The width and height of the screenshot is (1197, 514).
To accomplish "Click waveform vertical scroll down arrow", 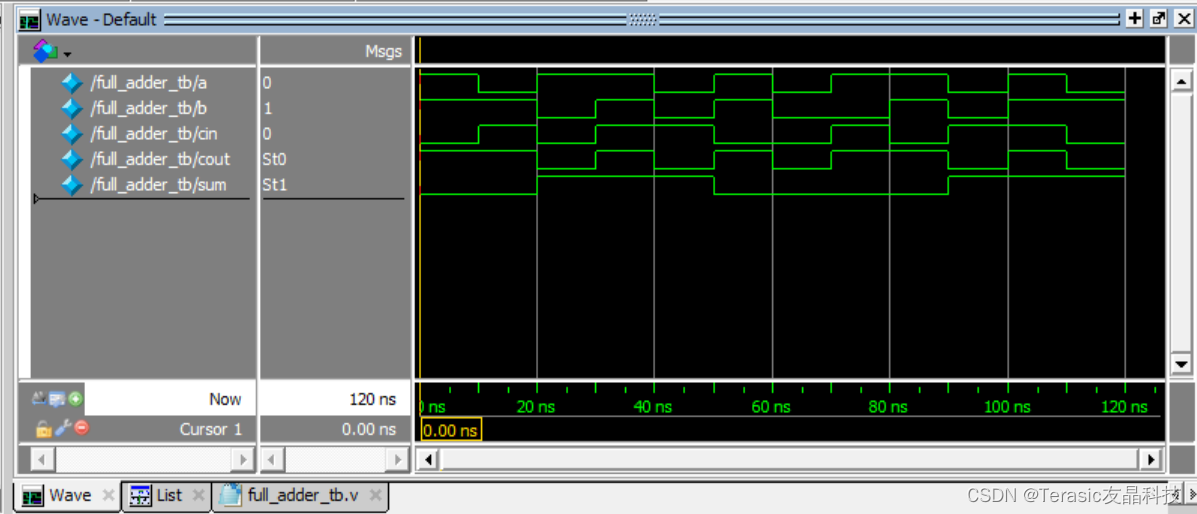I will 1182,364.
